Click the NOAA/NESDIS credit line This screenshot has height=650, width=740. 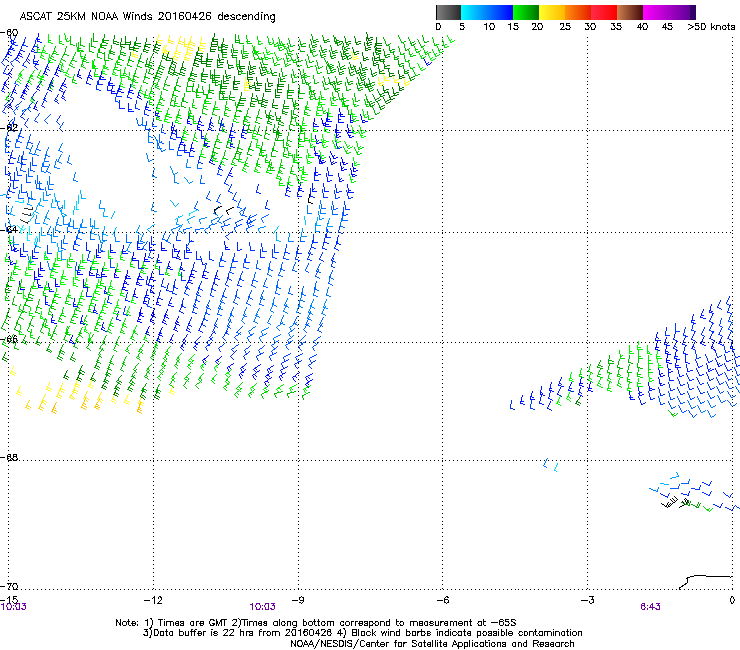(x=432, y=644)
